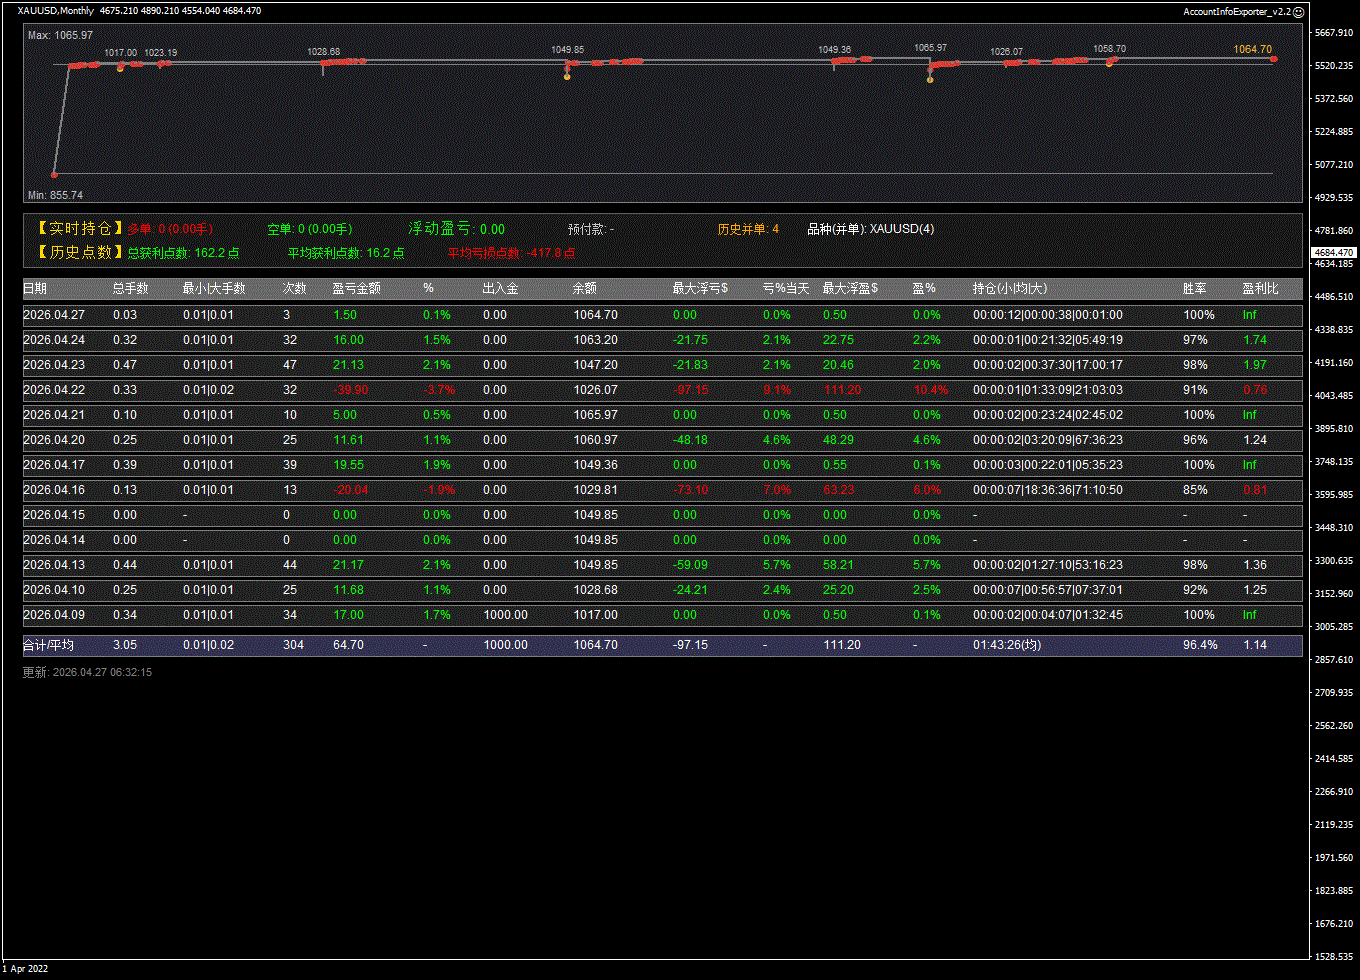This screenshot has height=980, width=1360.
Task: Click the 盈亏金额 column header
Action: point(356,289)
